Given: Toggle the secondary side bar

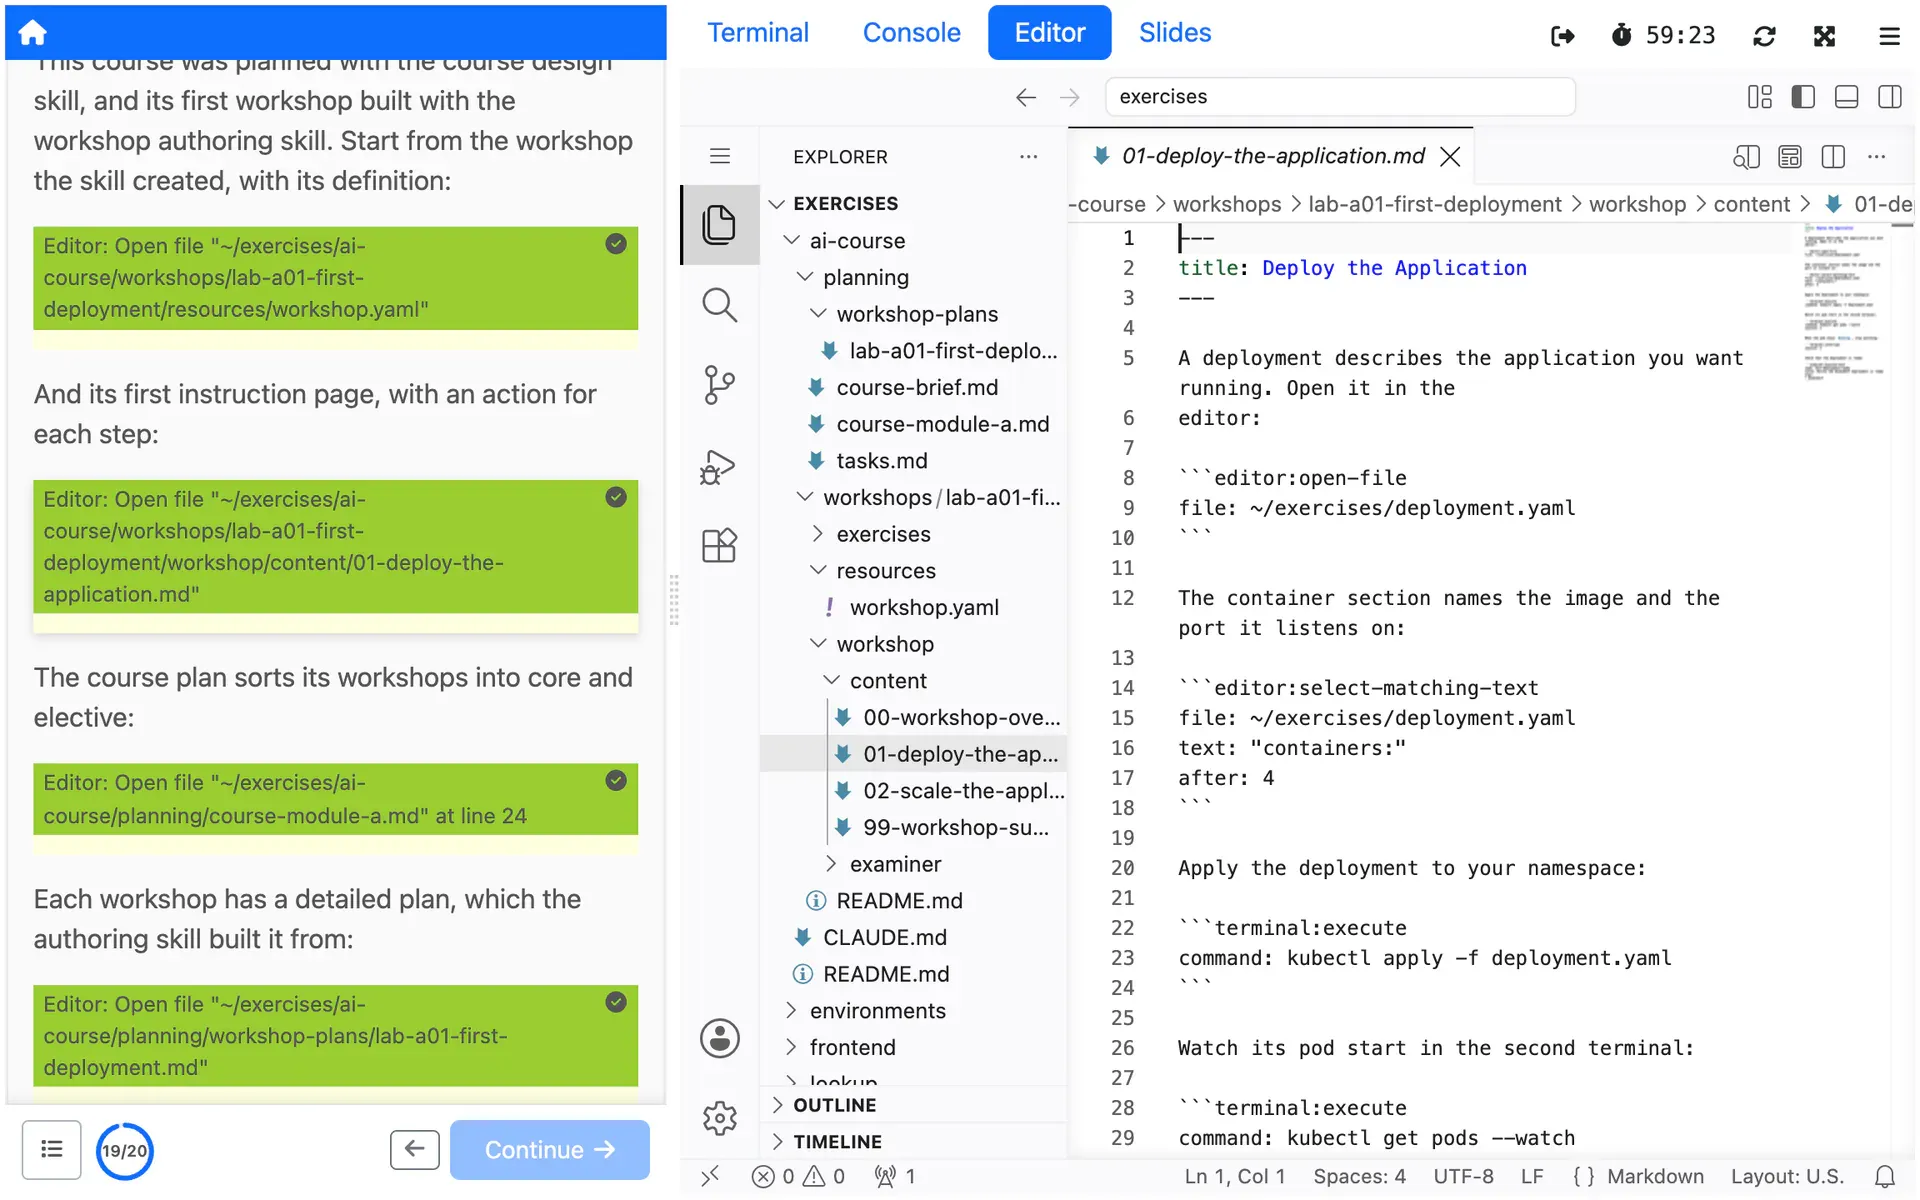Looking at the screenshot, I should pyautogui.click(x=1889, y=97).
